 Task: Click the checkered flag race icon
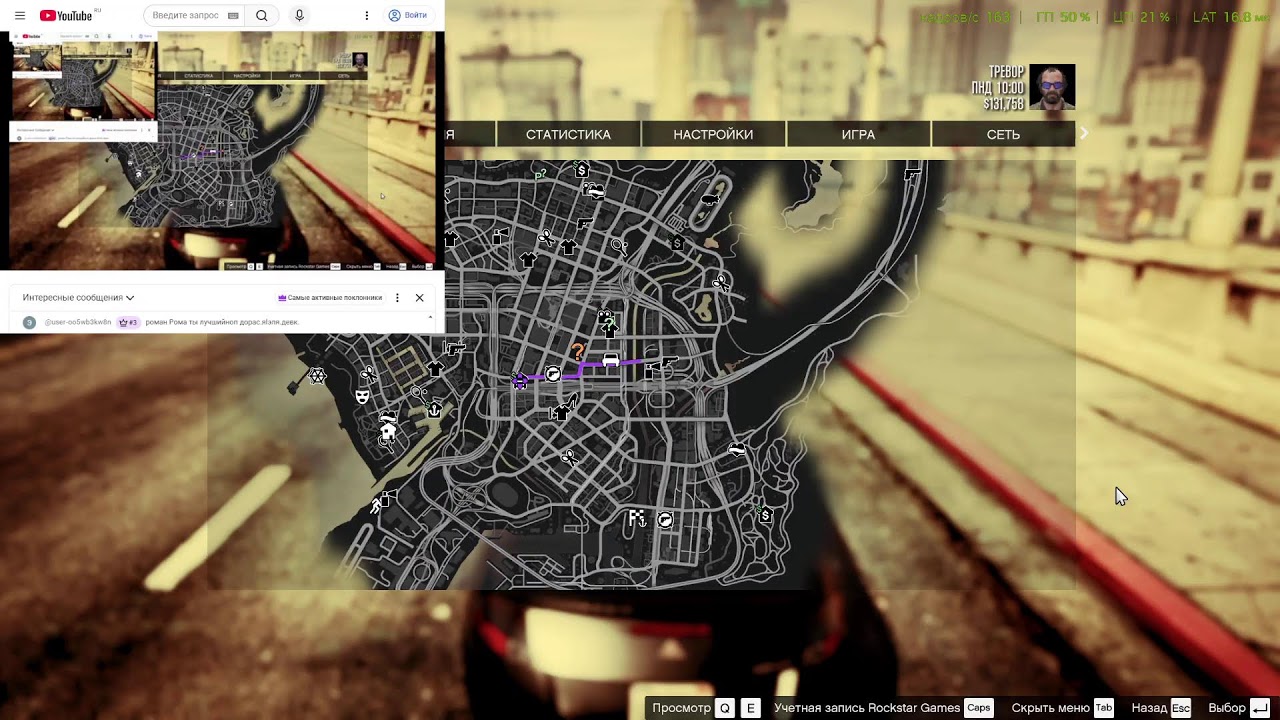pos(637,517)
